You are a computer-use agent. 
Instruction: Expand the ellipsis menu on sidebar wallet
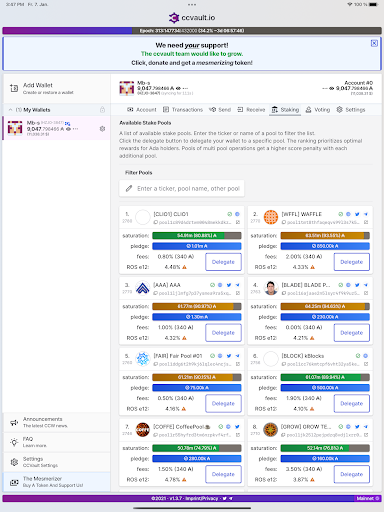coord(76,129)
